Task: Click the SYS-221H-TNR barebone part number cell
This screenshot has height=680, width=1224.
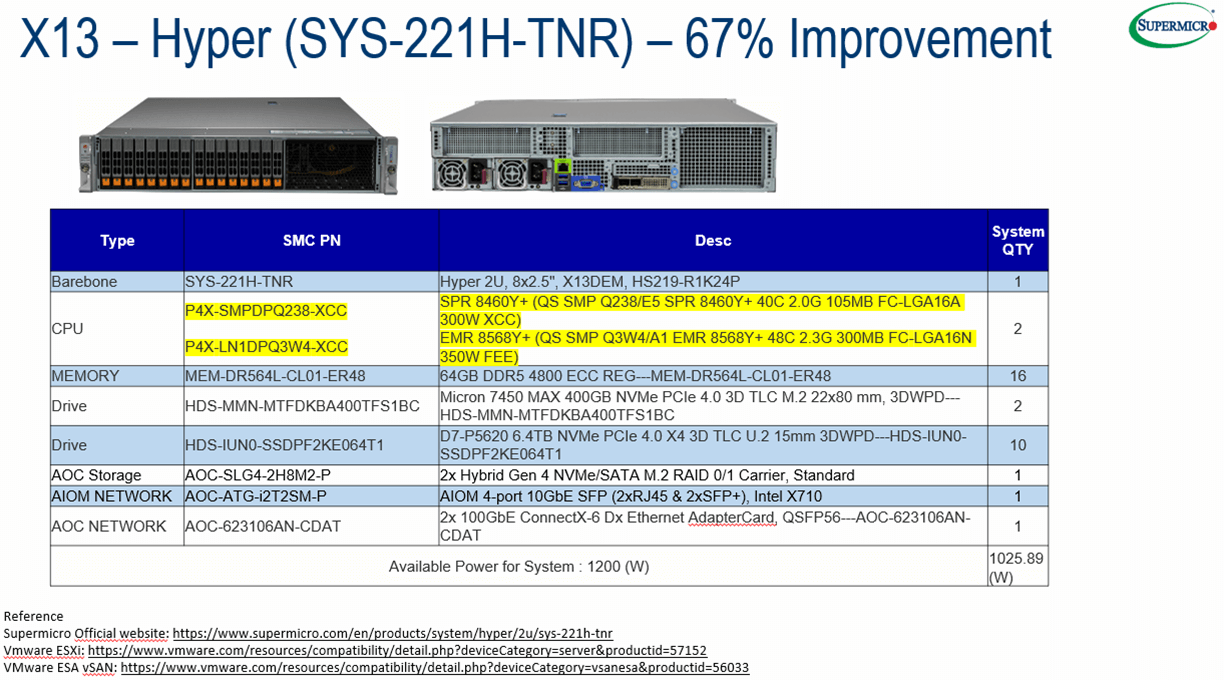Action: click(239, 282)
